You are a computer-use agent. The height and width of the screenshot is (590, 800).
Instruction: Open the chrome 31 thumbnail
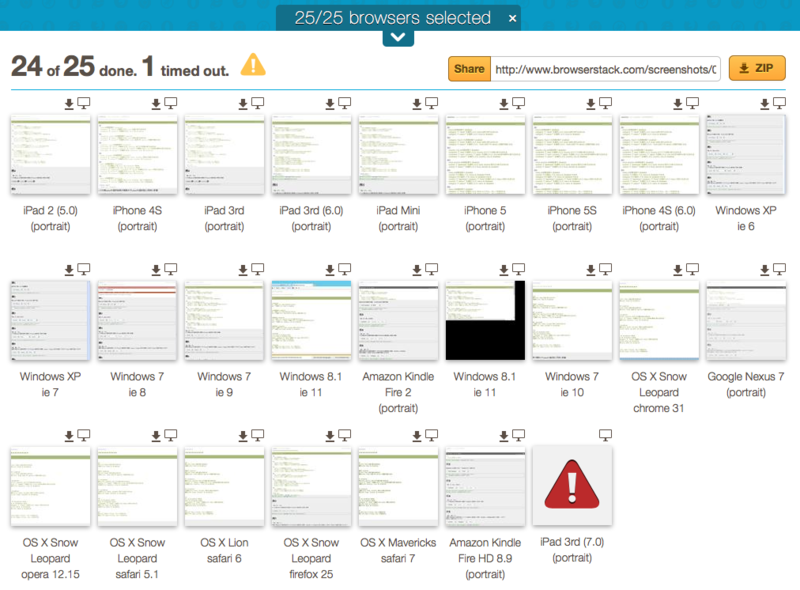[x=659, y=321]
